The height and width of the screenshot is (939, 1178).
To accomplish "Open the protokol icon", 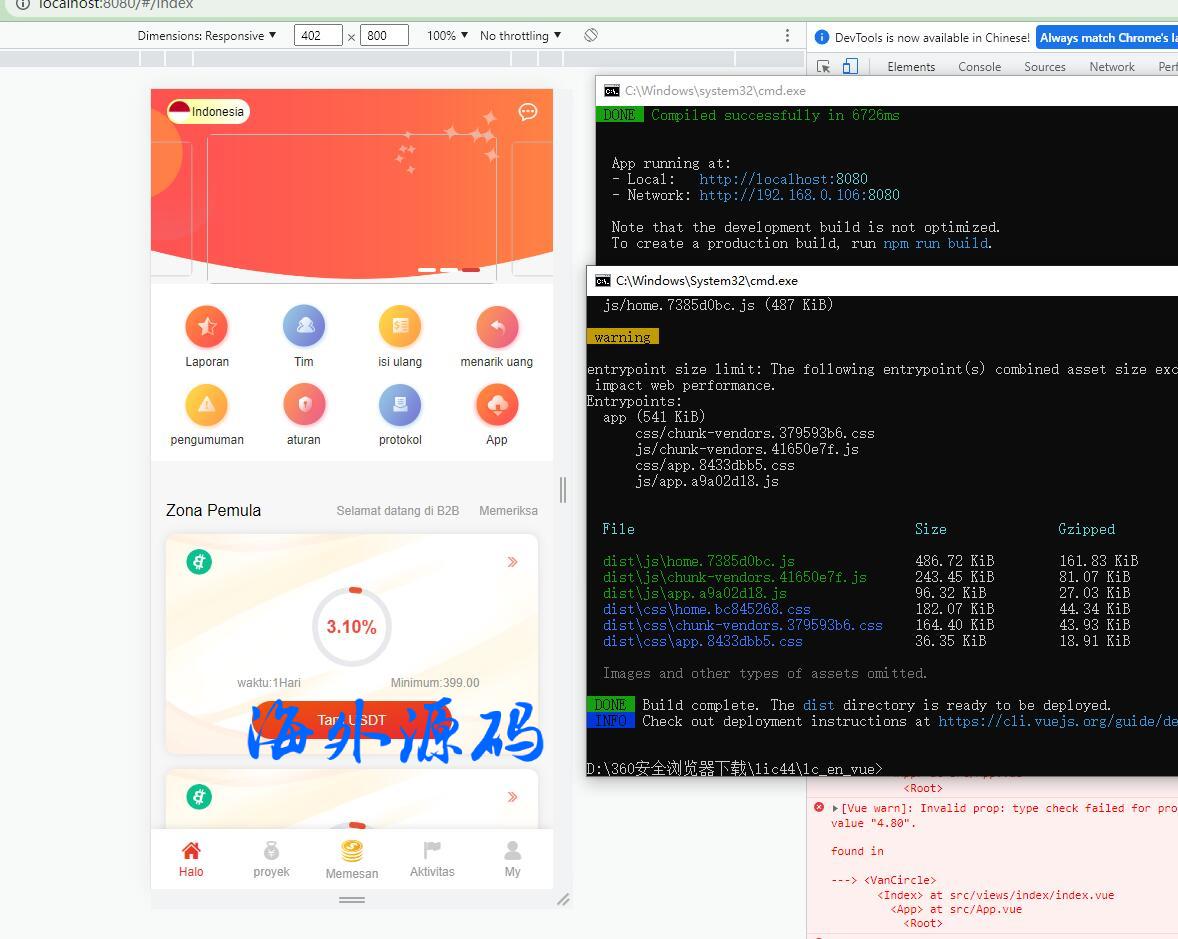I will click(x=400, y=405).
